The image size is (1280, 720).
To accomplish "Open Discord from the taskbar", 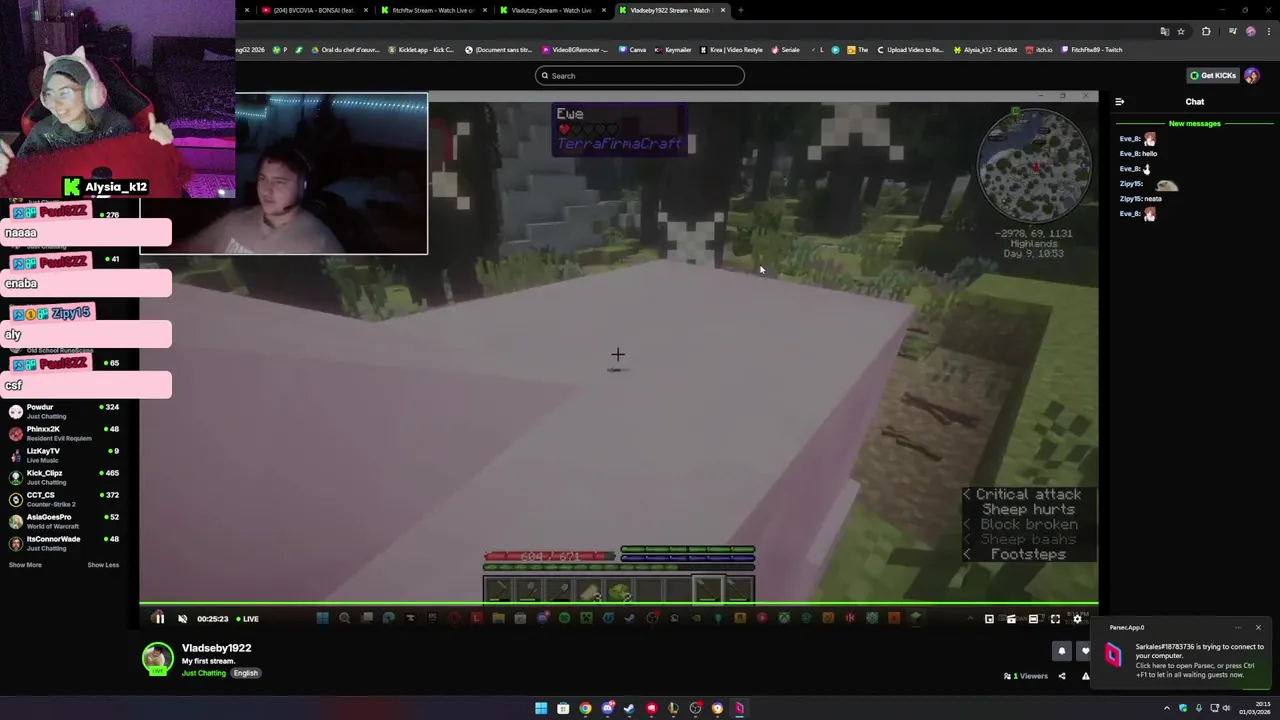I will click(607, 708).
